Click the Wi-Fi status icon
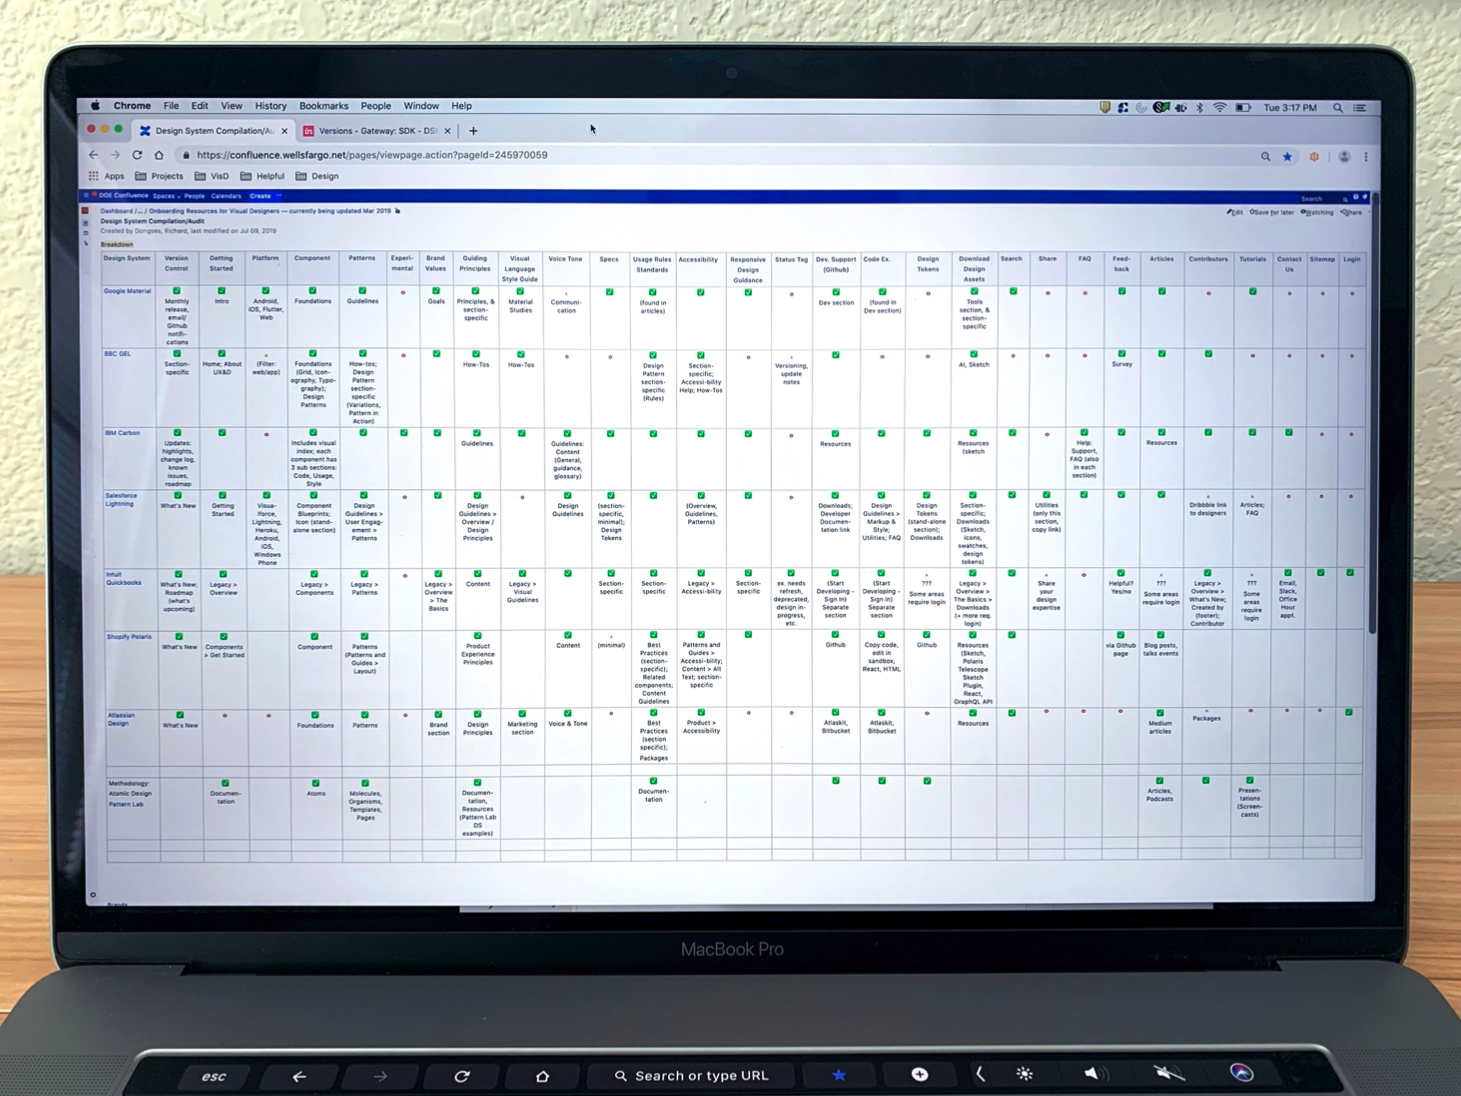This screenshot has height=1096, width=1461. pyautogui.click(x=1219, y=107)
